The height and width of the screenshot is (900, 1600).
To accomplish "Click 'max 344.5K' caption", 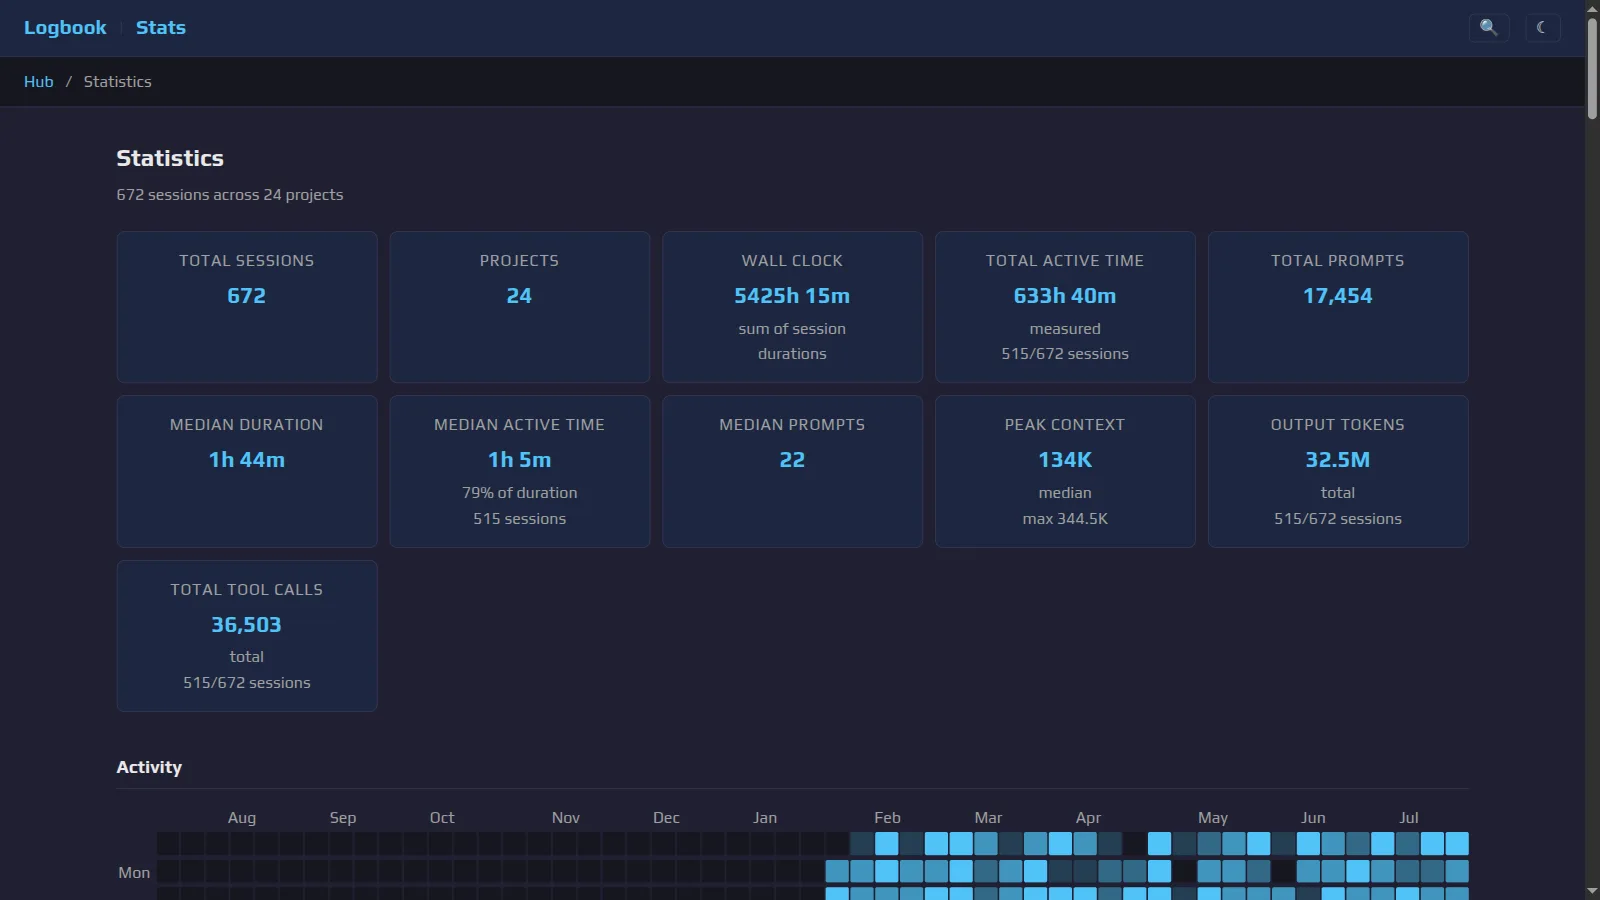I will pos(1065,519).
